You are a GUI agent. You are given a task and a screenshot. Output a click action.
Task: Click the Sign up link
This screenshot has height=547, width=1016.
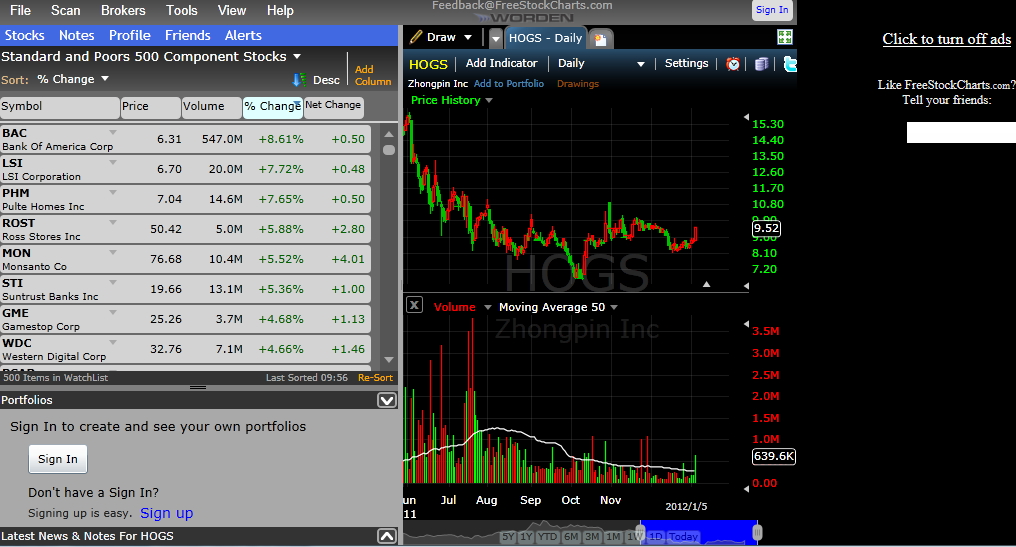(x=166, y=513)
